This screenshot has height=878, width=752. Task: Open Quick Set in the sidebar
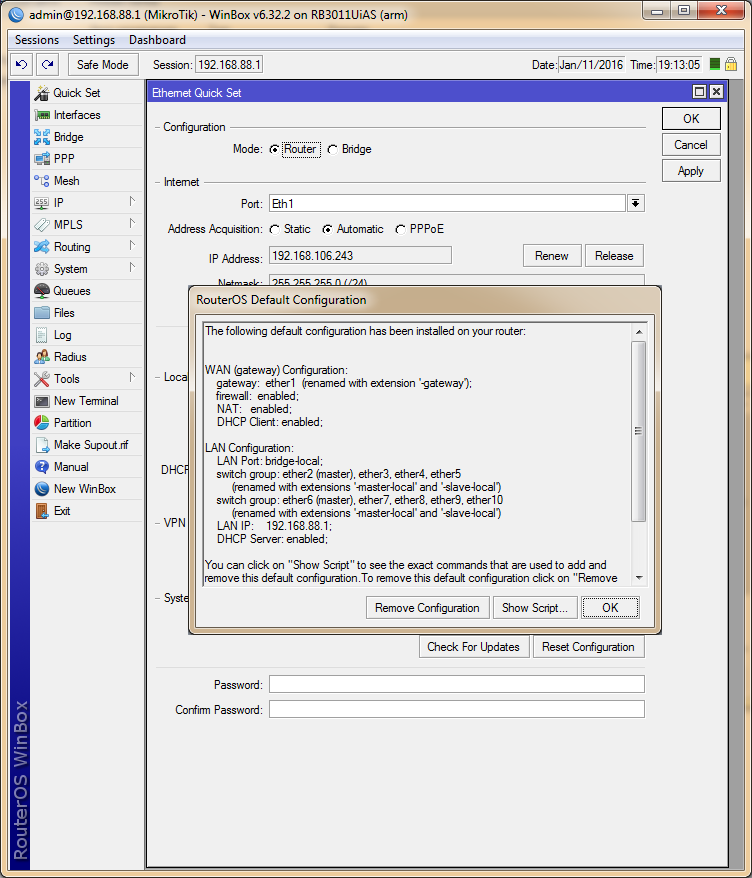point(76,93)
